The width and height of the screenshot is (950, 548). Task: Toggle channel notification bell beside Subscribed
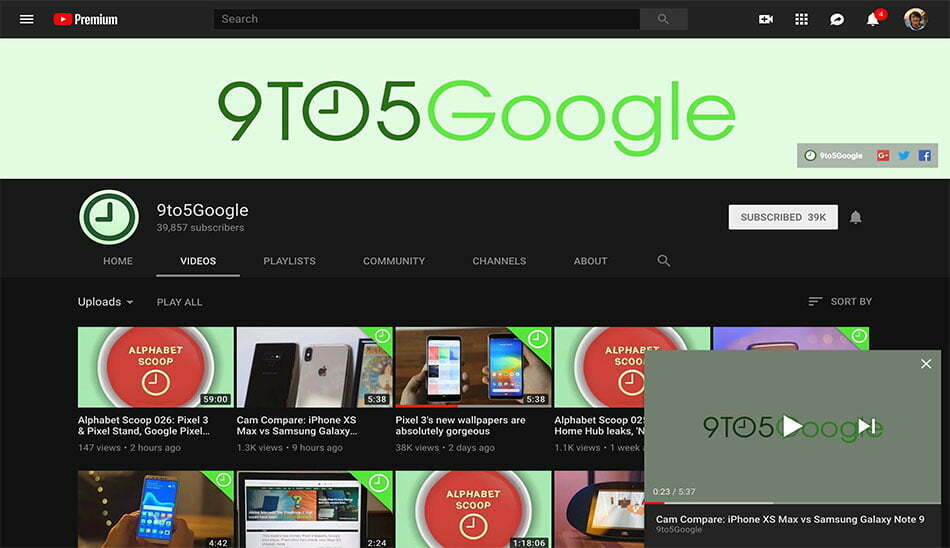tap(855, 217)
